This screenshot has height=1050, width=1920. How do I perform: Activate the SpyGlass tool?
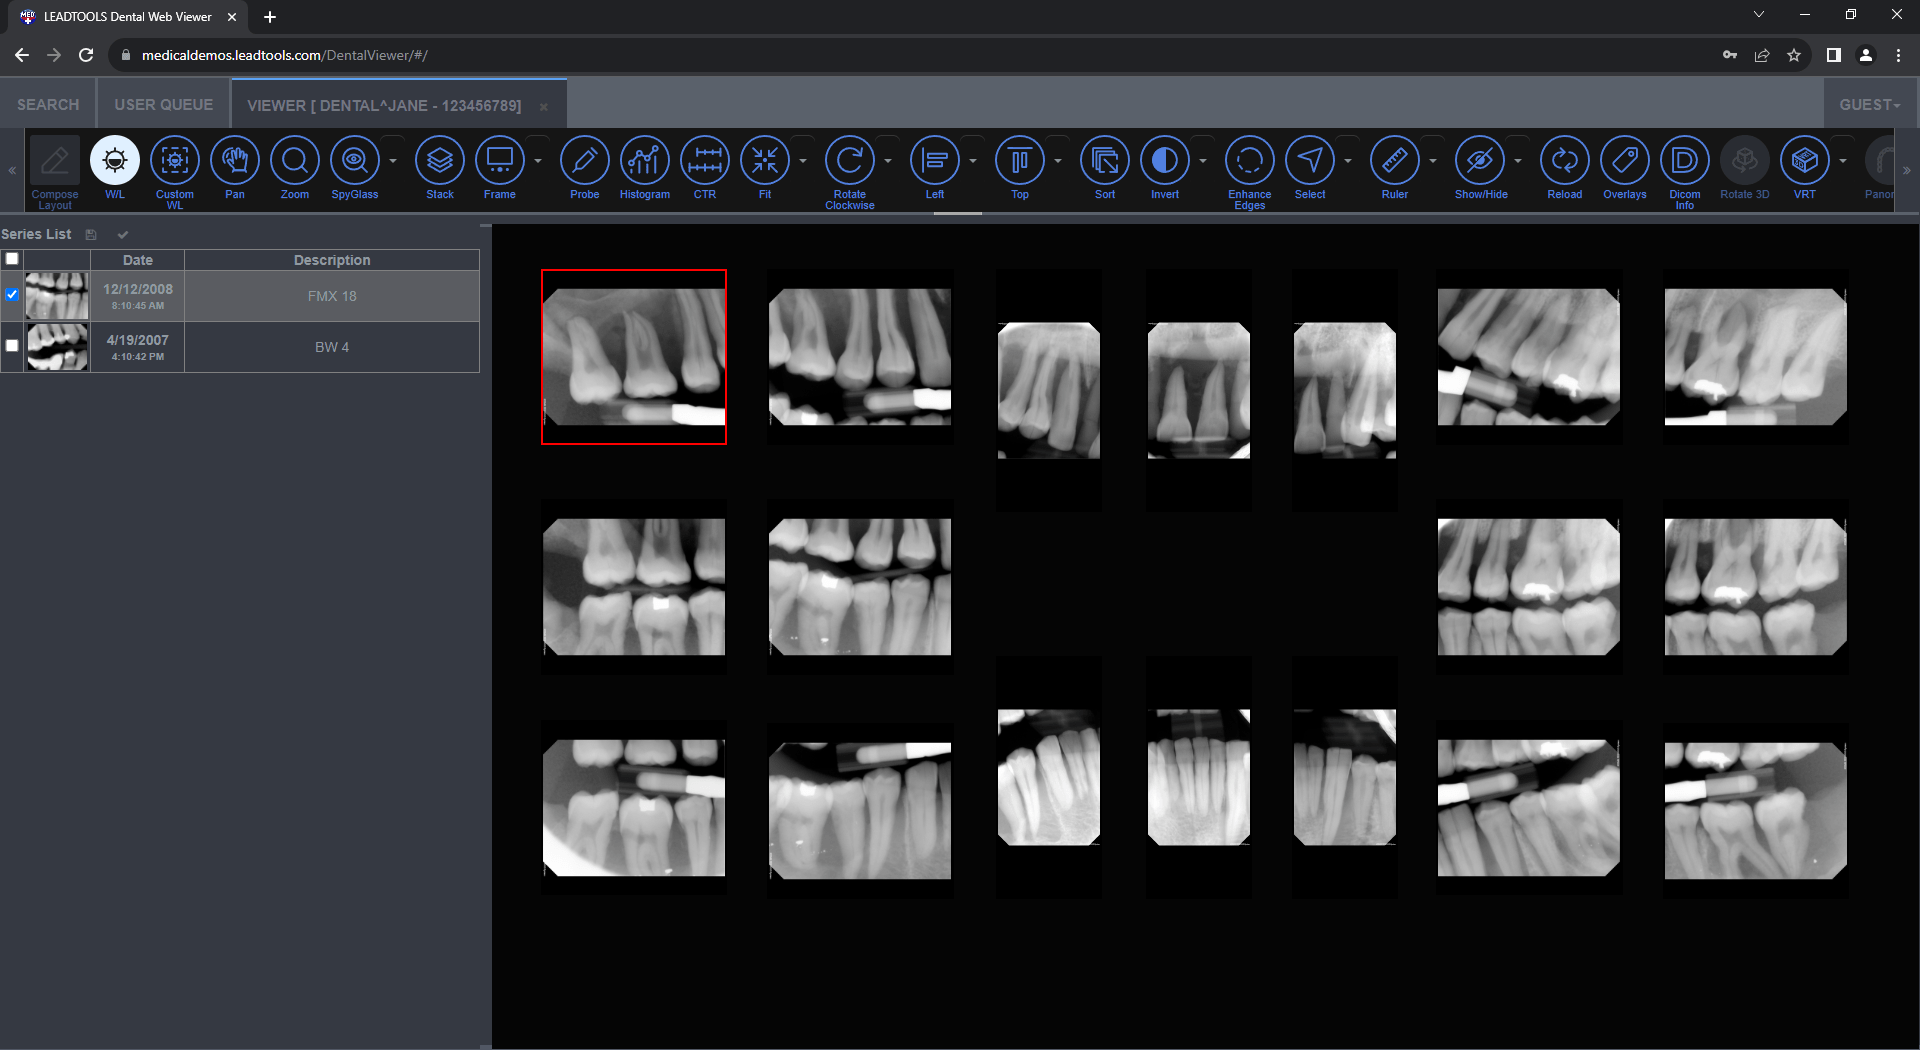click(x=355, y=161)
